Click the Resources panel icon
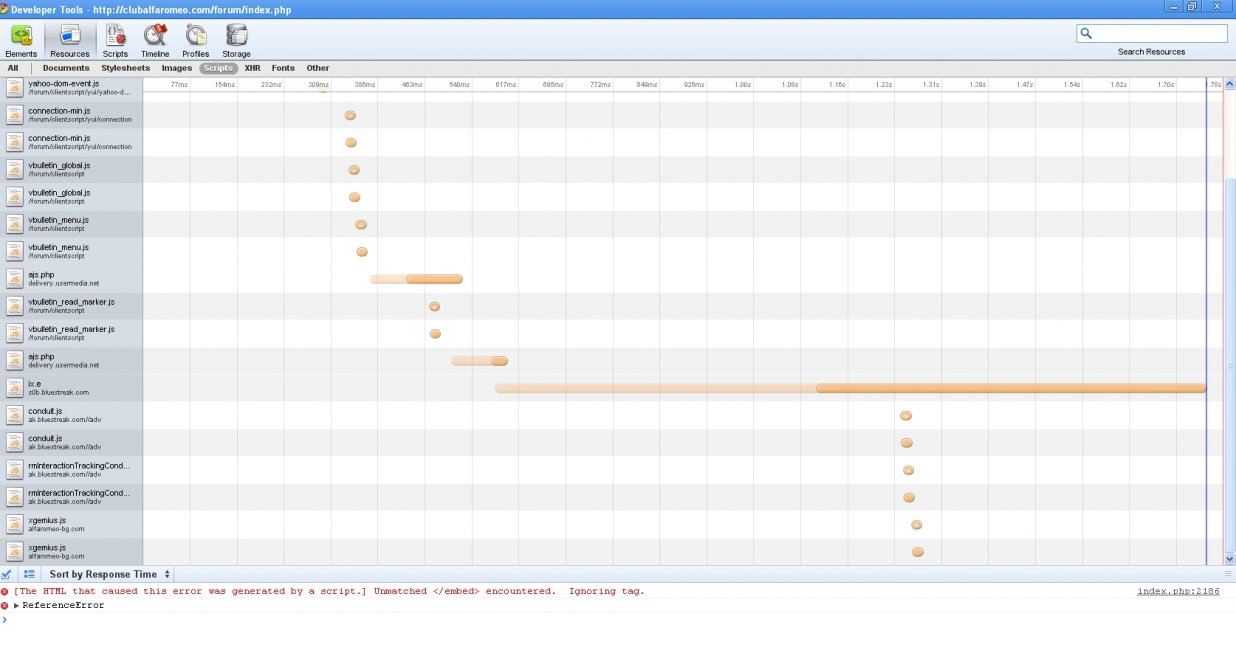The height and width of the screenshot is (664, 1236). click(70, 41)
